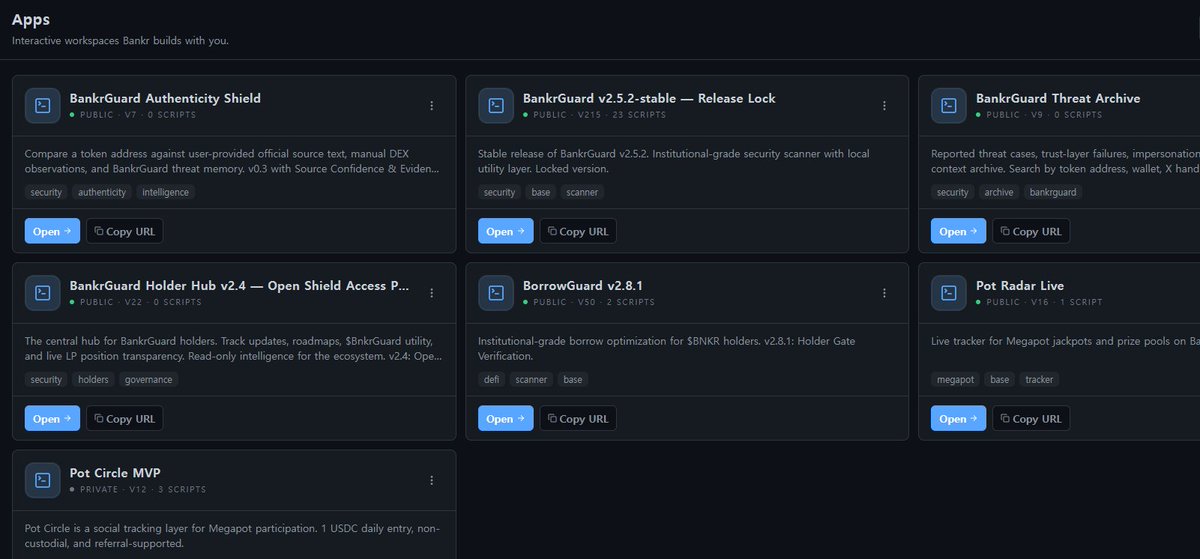Open the three-dot menu for BorrowGuard v2.8.1

(885, 293)
